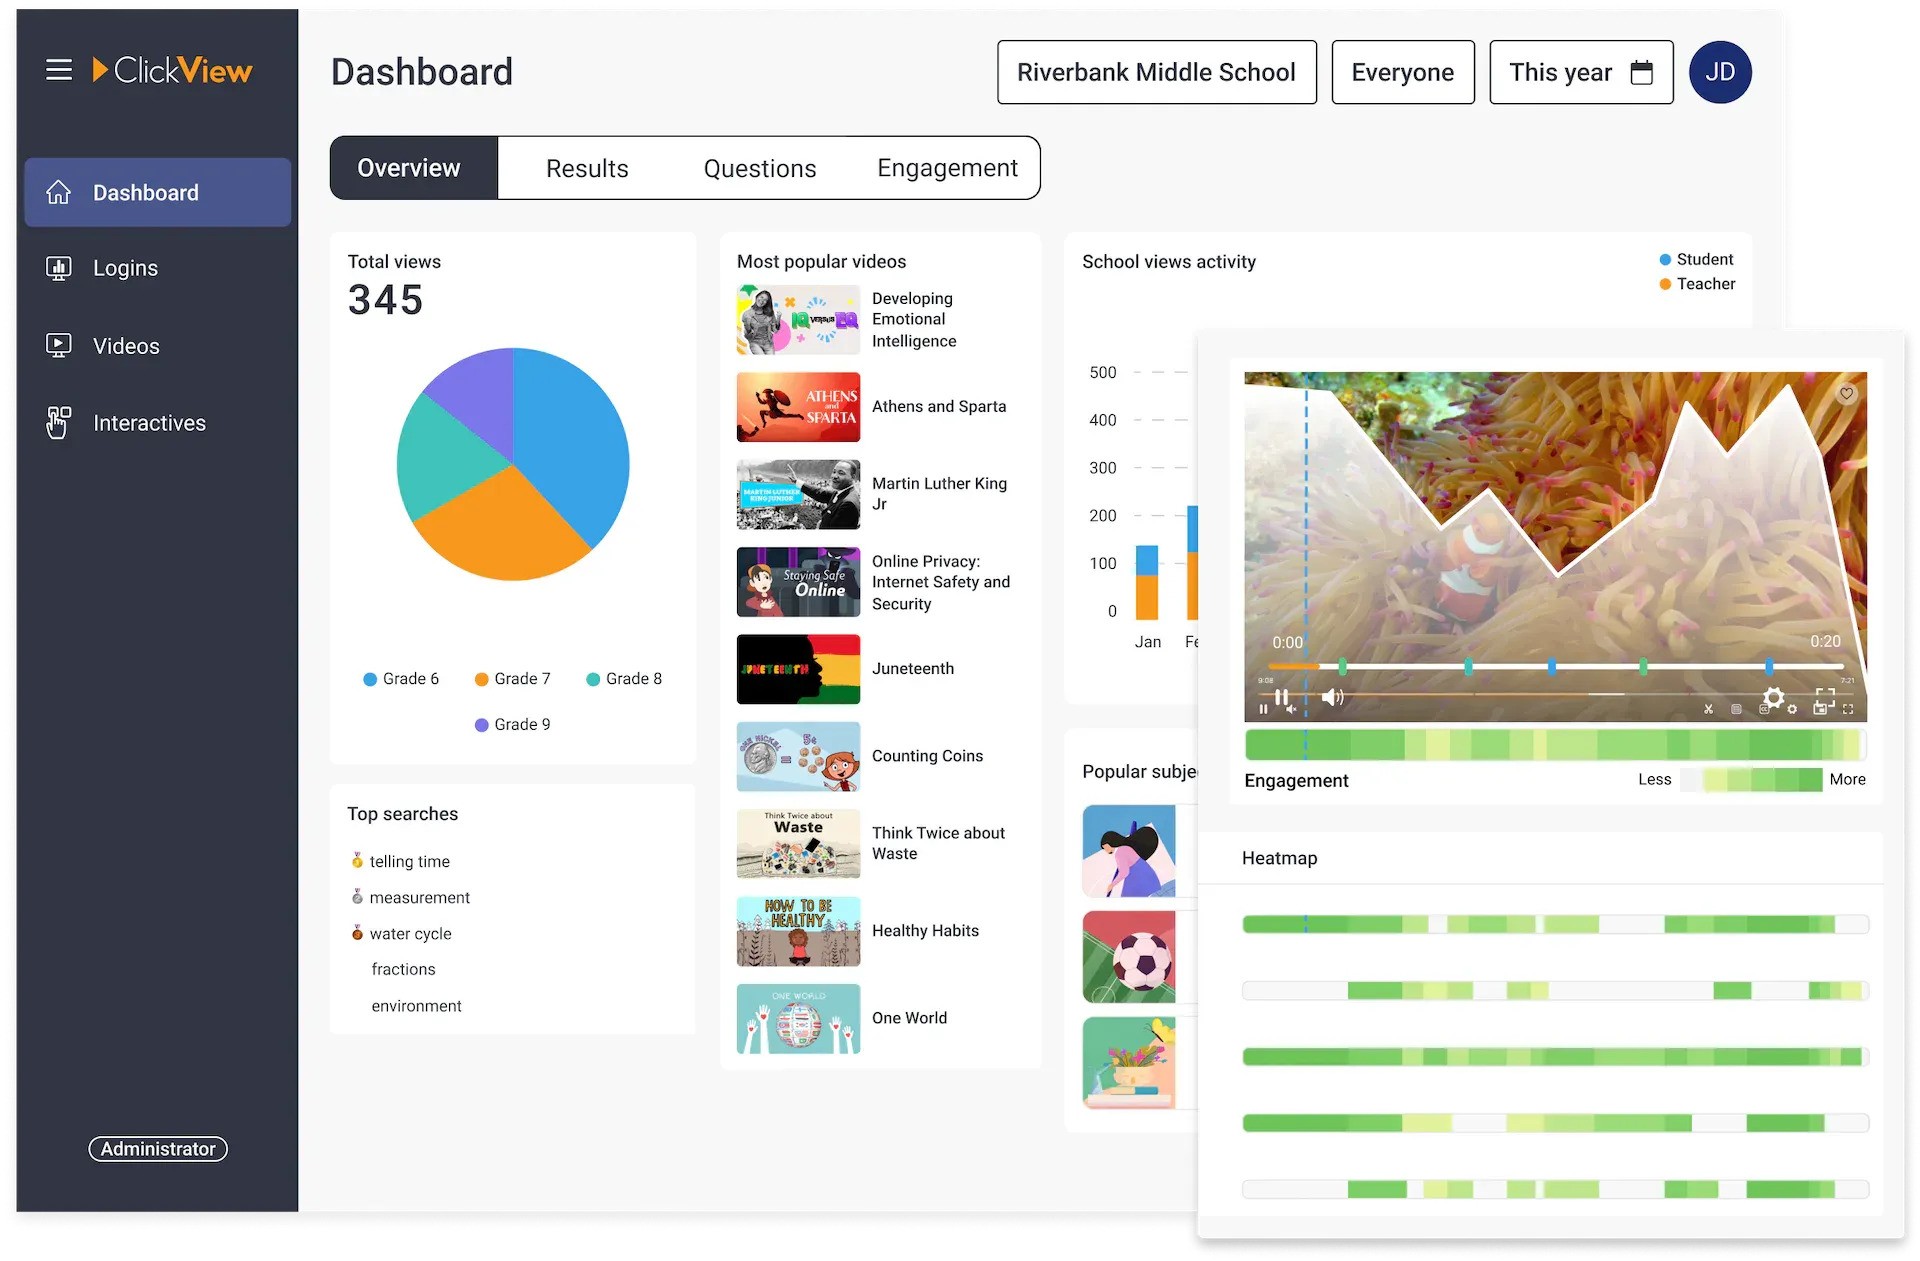Screen dimensions: 1920x1261
Task: Open the Everyone audience dropdown
Action: (x=1402, y=71)
